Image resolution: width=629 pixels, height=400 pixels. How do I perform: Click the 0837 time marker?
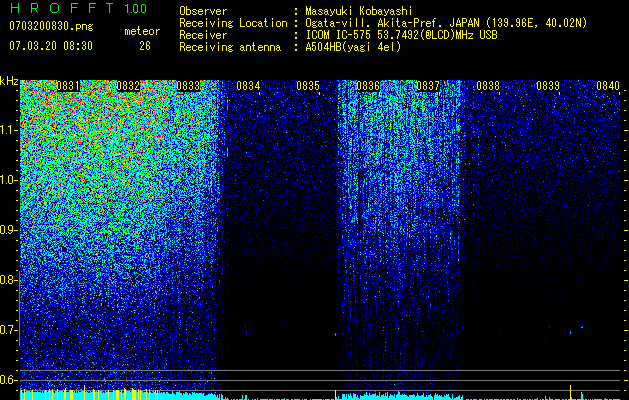[428, 86]
